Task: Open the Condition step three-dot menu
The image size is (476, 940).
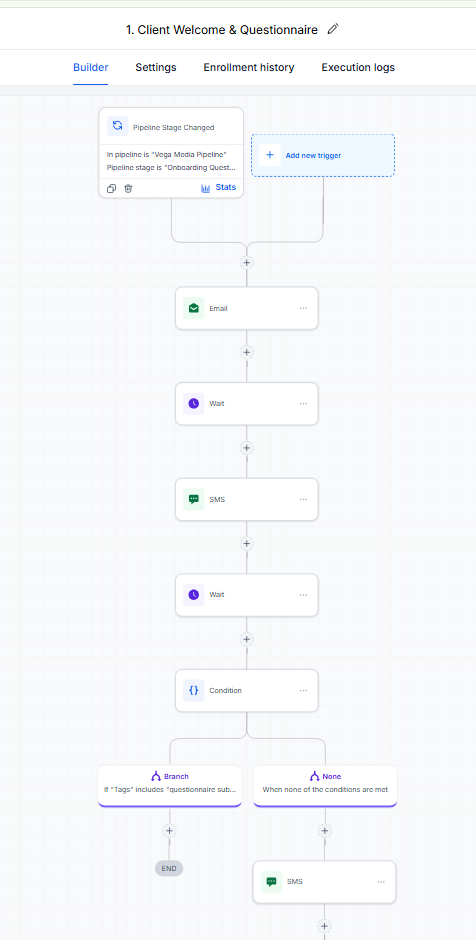Action: 303,691
